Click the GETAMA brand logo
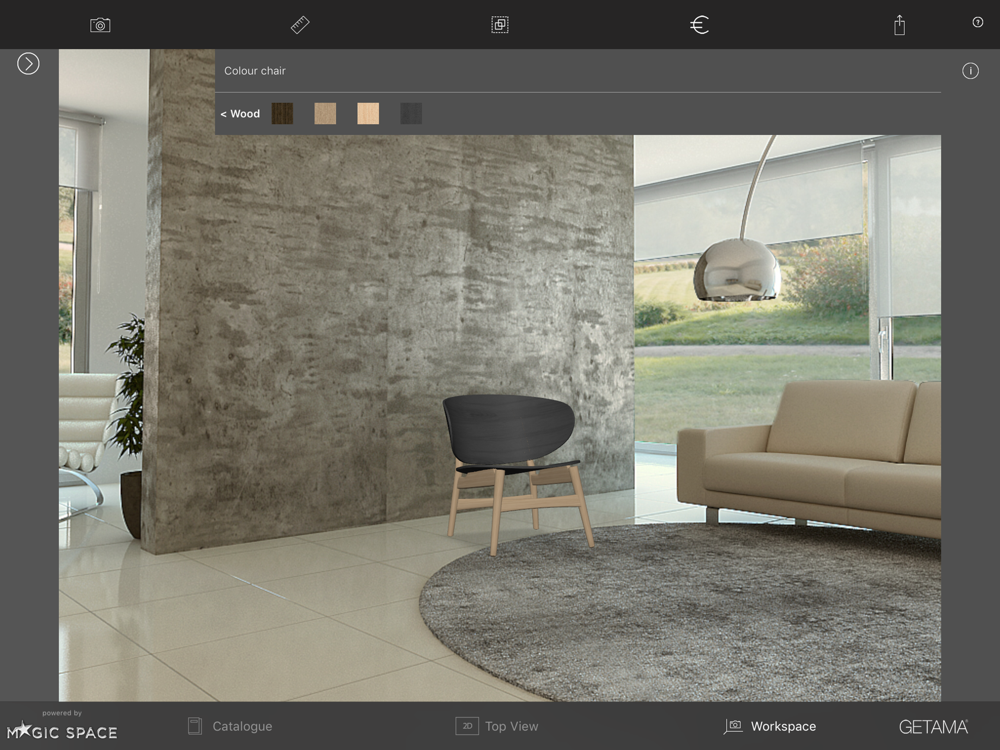 pos(933,727)
